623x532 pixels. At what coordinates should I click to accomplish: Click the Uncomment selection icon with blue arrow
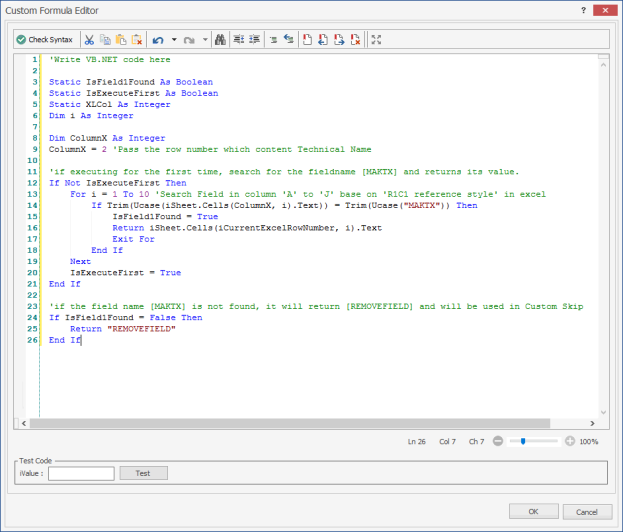288,39
